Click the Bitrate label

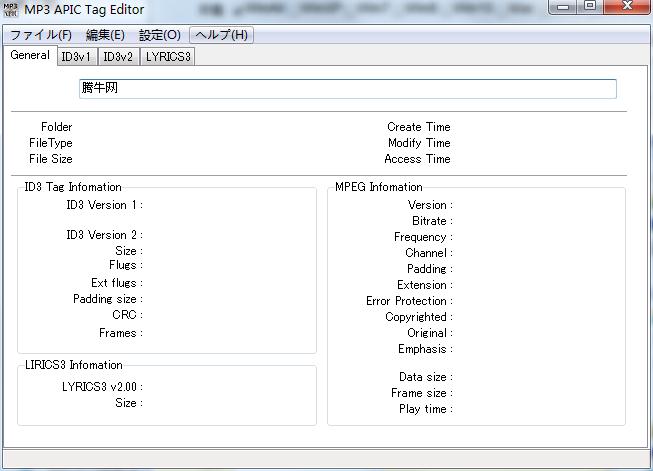point(432,221)
